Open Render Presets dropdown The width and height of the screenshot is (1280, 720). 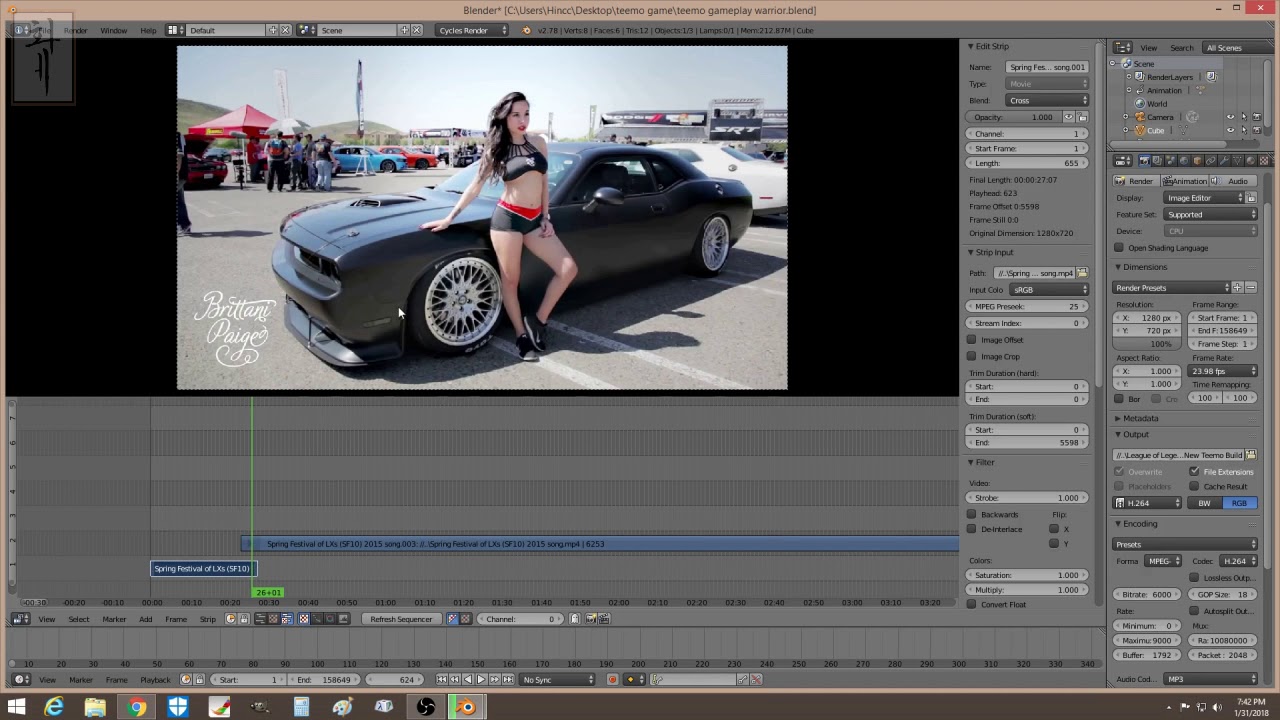(x=1171, y=288)
